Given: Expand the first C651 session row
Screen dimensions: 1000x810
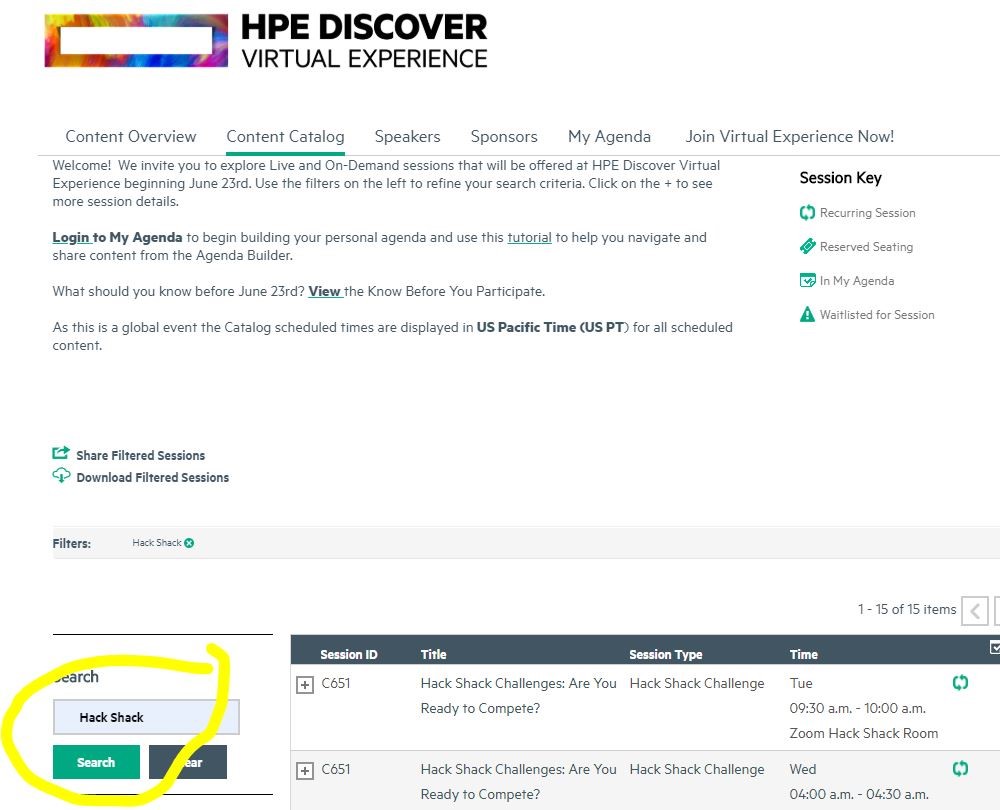Looking at the screenshot, I should coord(306,685).
